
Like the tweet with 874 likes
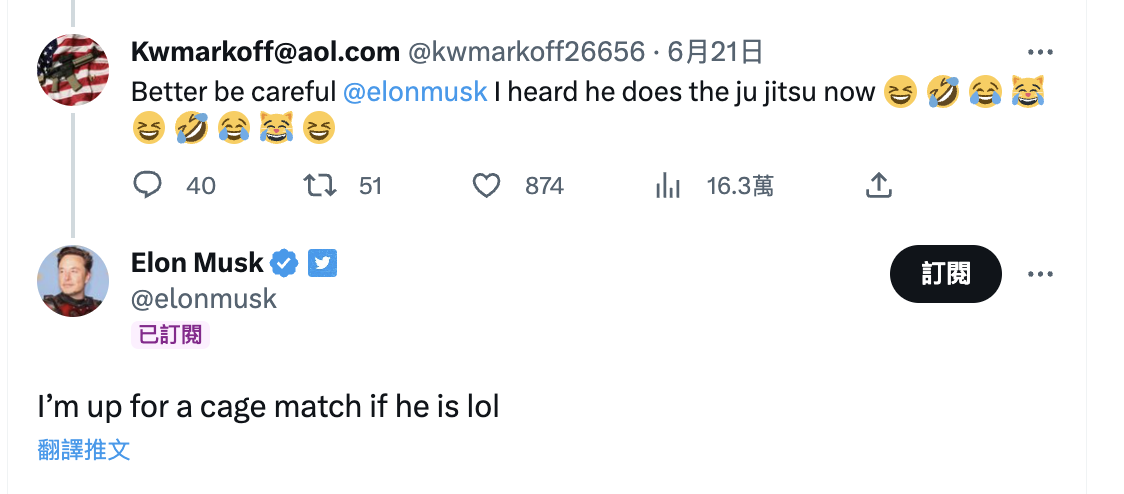pyautogui.click(x=486, y=186)
